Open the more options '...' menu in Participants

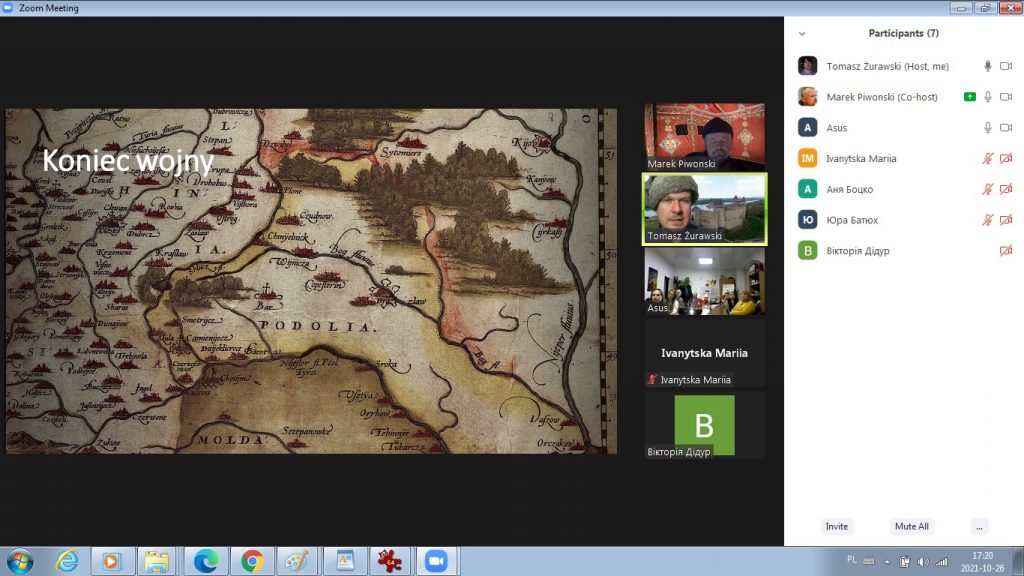[979, 527]
